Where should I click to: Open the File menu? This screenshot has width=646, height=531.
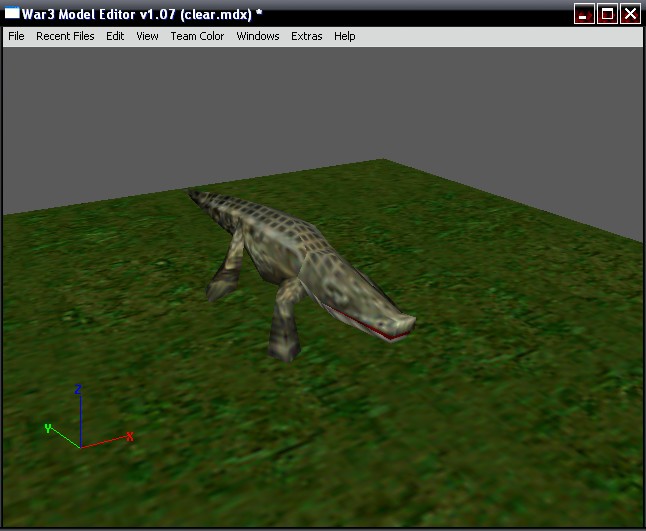click(16, 36)
